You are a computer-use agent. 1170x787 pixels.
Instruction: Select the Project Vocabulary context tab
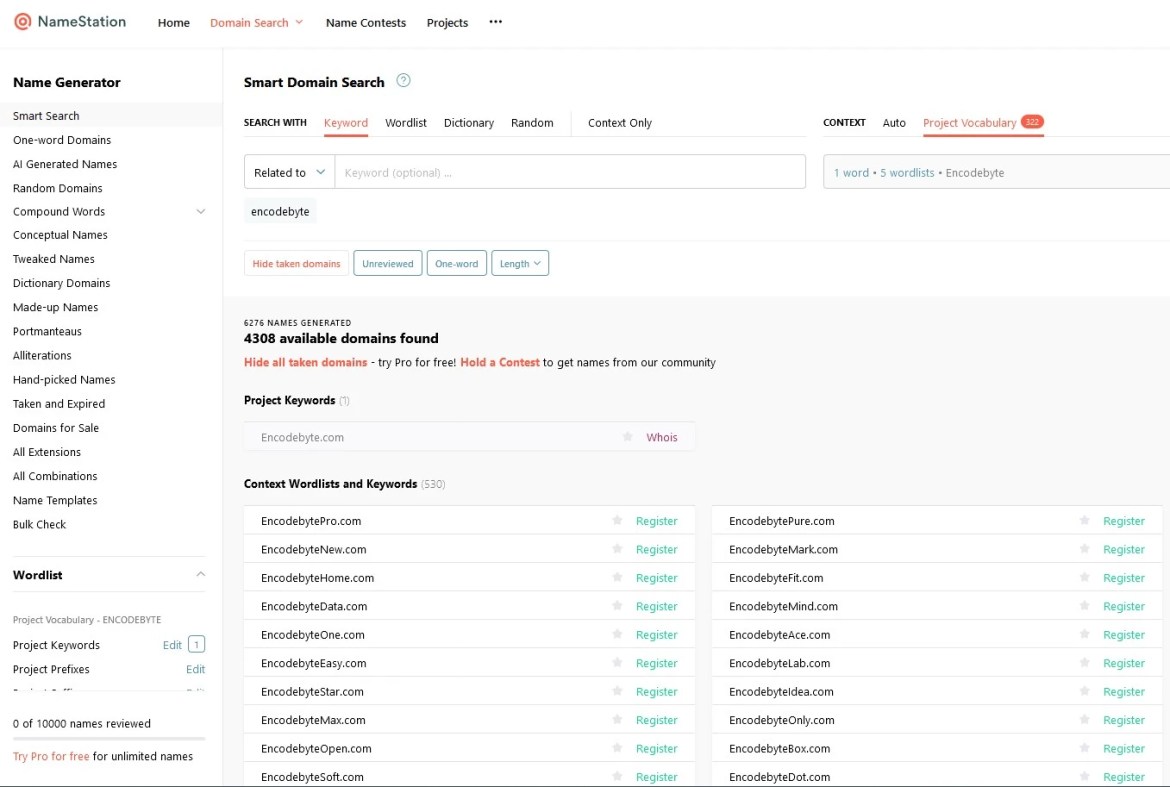point(969,122)
